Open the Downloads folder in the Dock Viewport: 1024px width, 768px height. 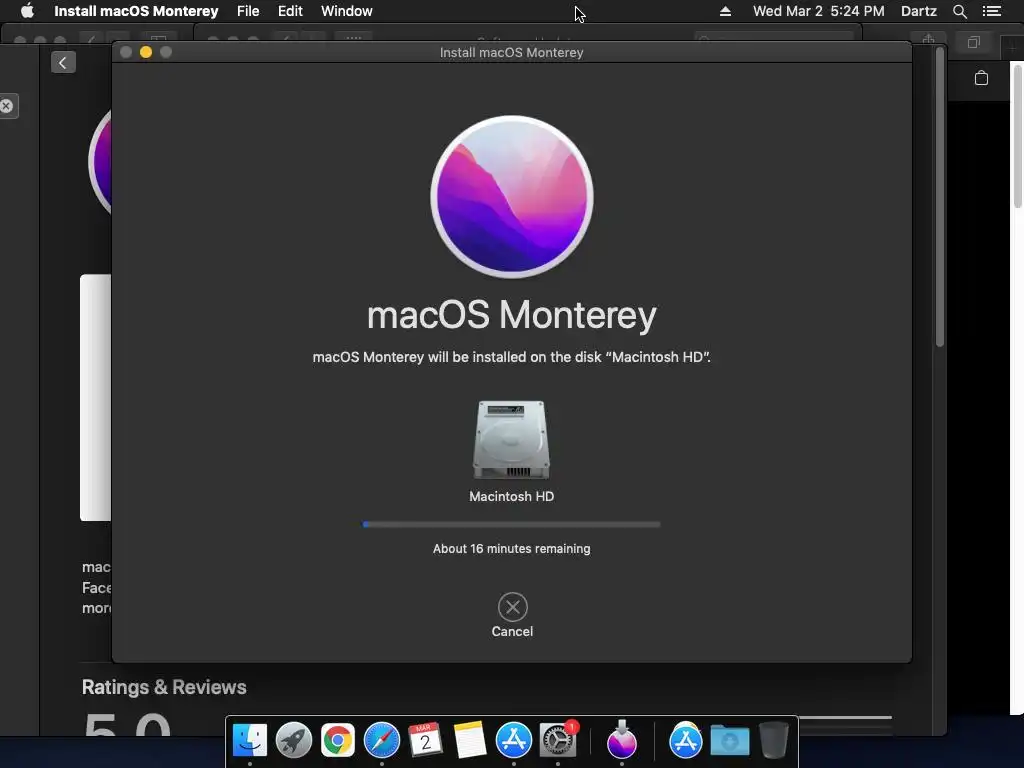729,740
